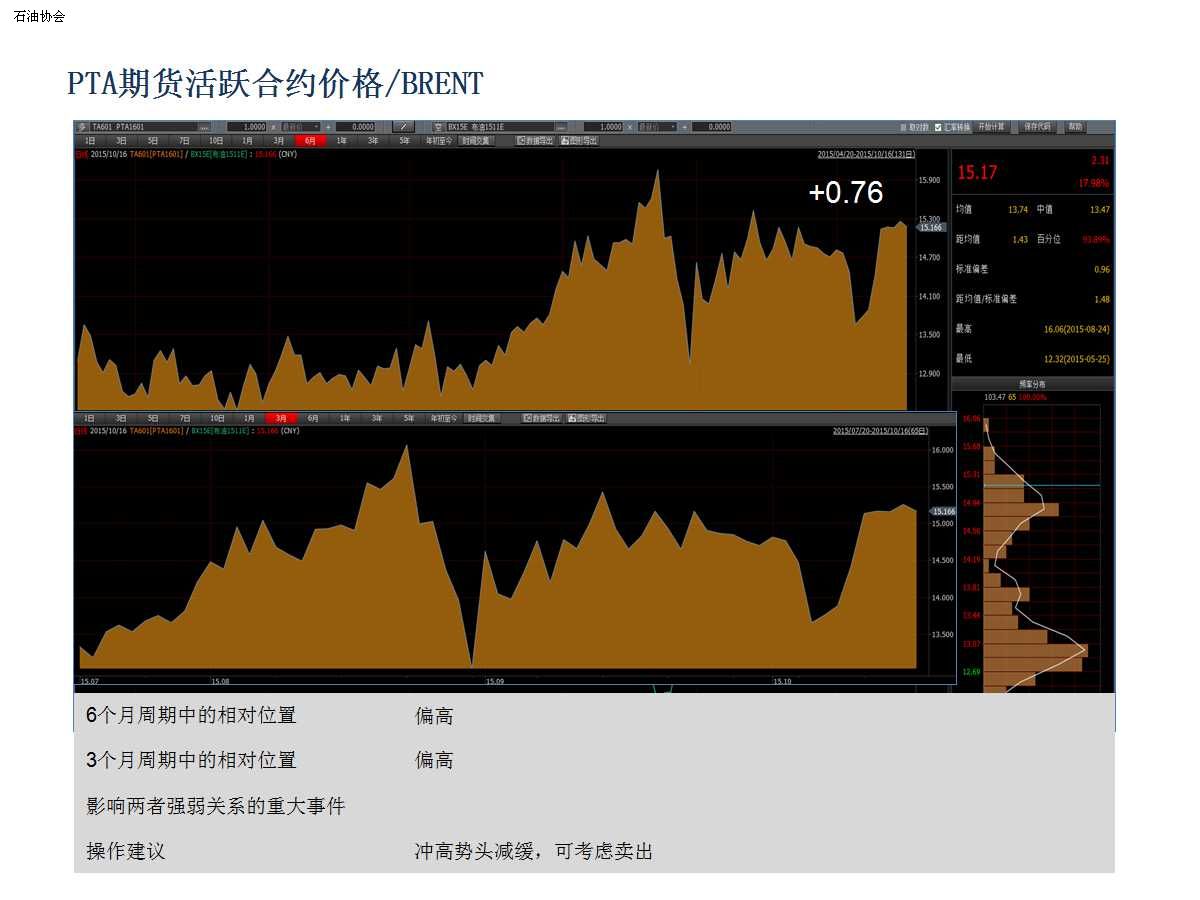Click the 保存代码 button
Image resolution: width=1200 pixels, height=900 pixels.
(1038, 127)
